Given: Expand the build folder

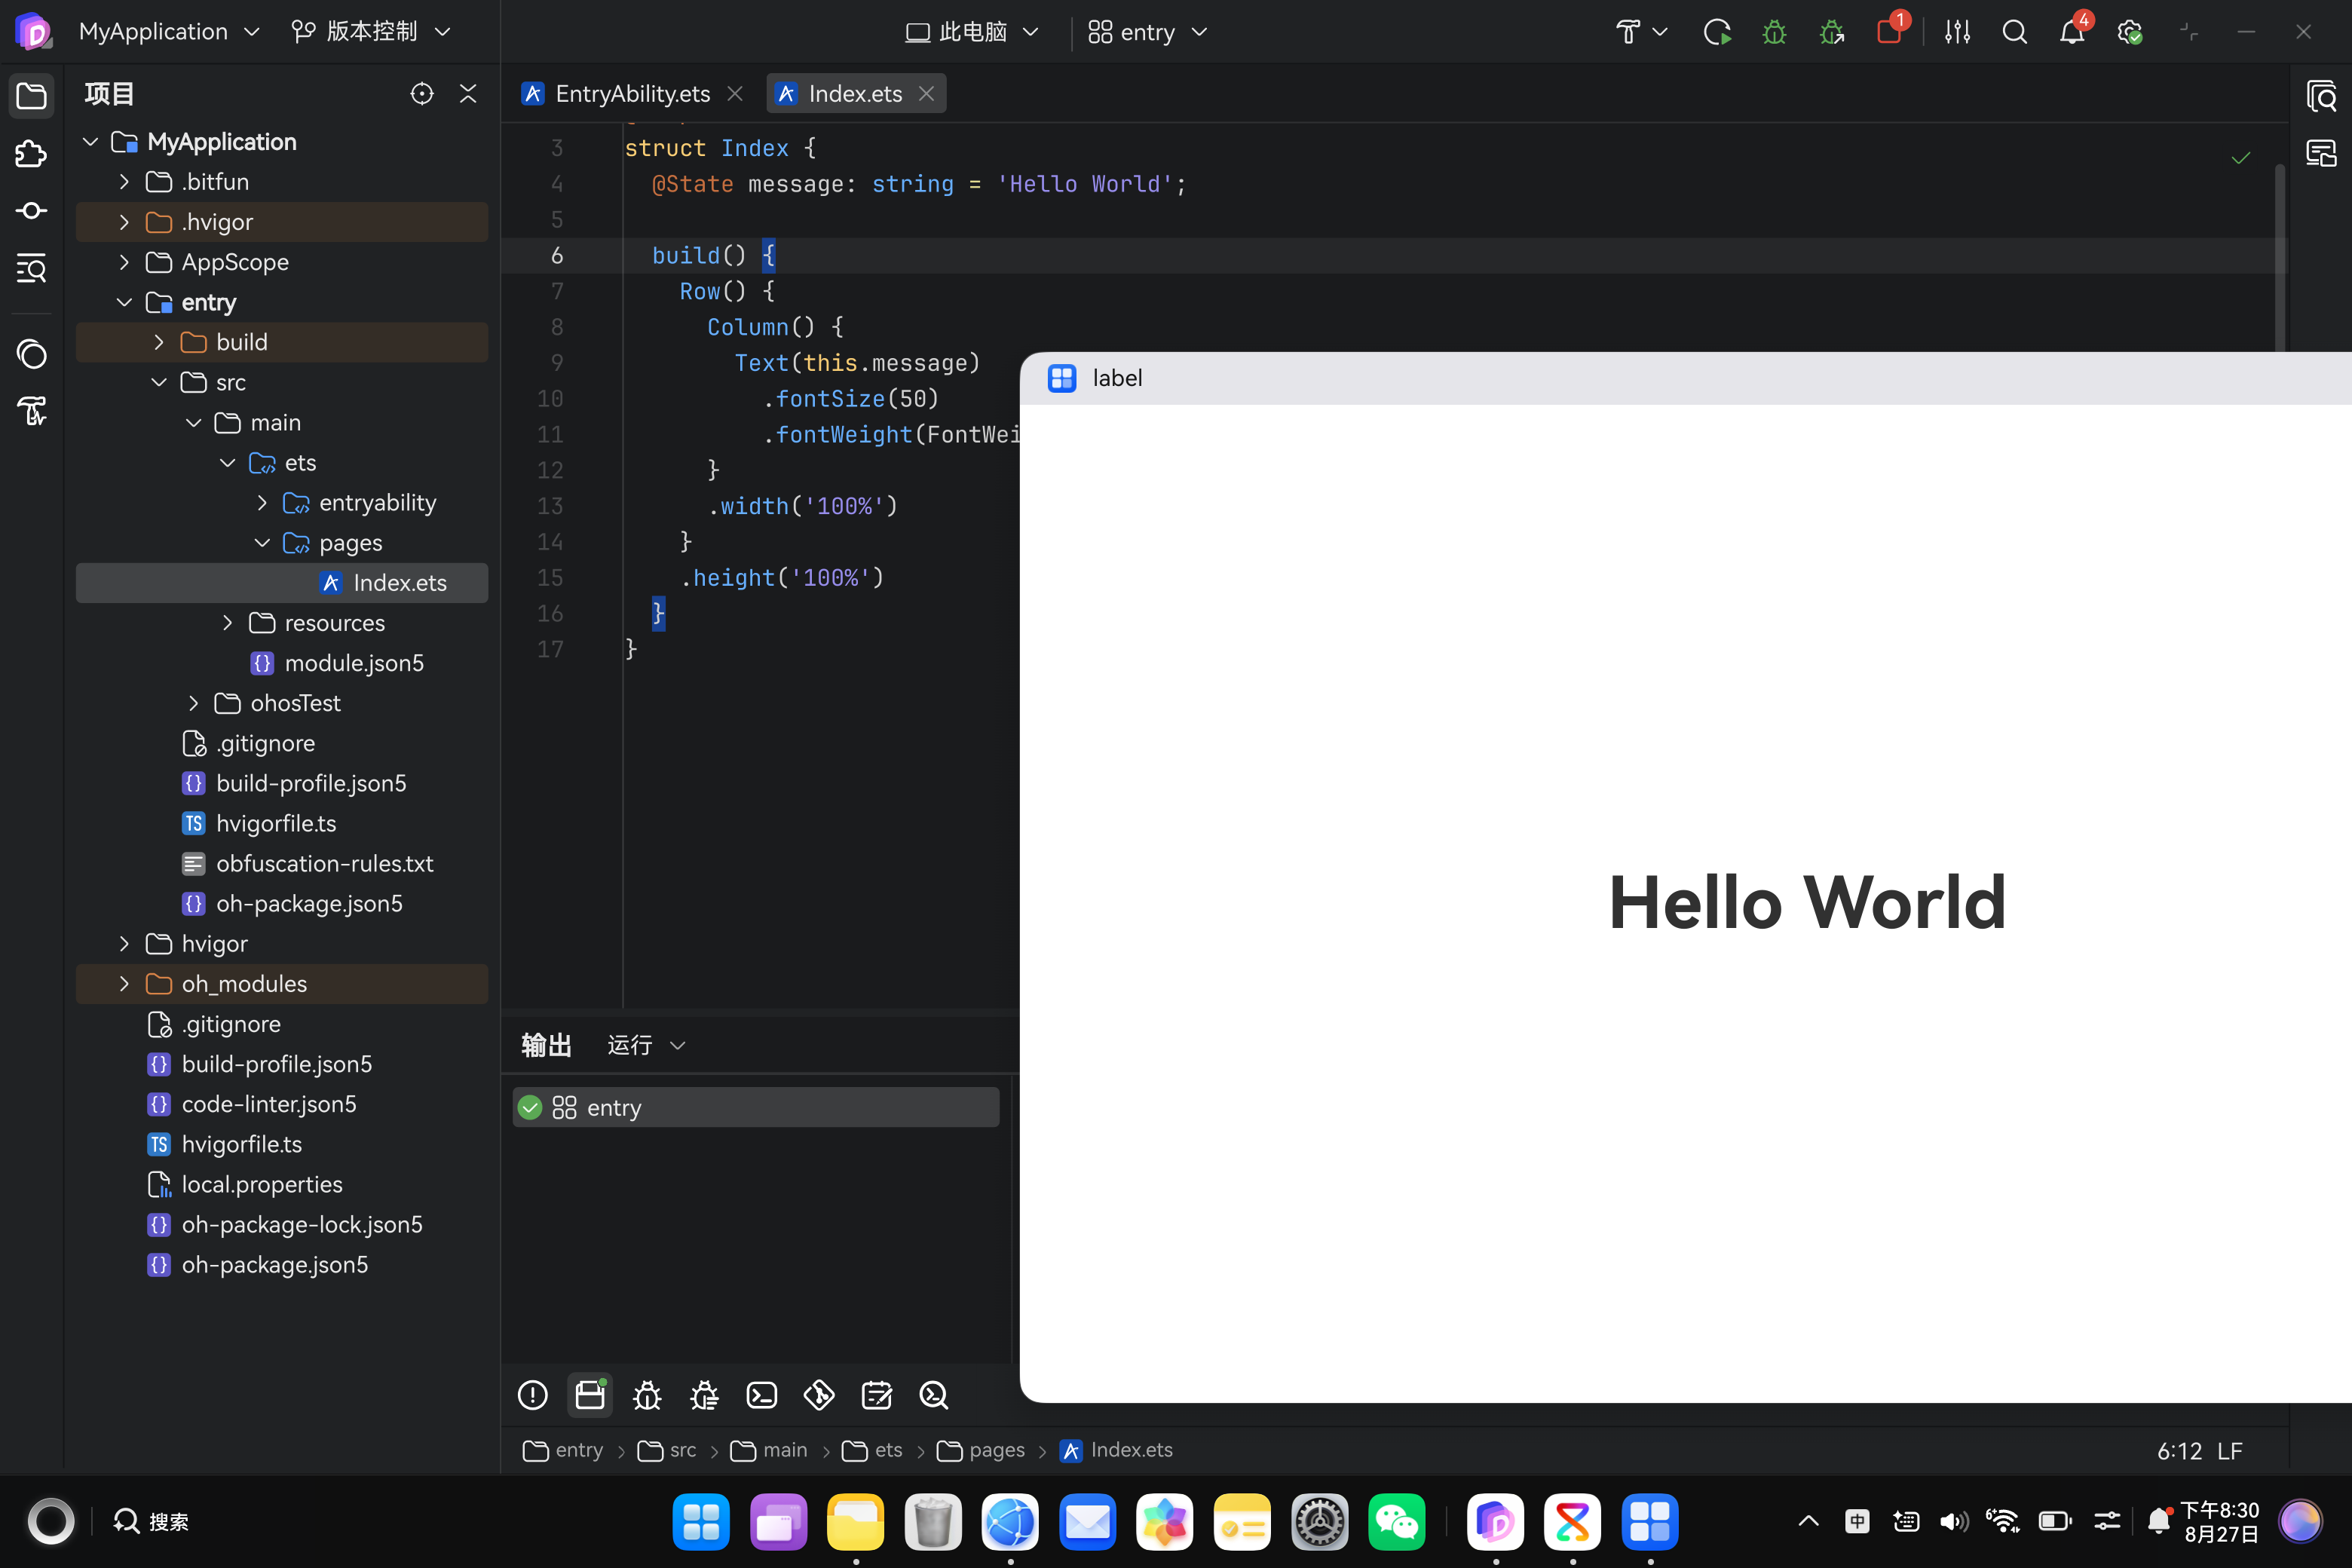Looking at the screenshot, I should tap(159, 342).
